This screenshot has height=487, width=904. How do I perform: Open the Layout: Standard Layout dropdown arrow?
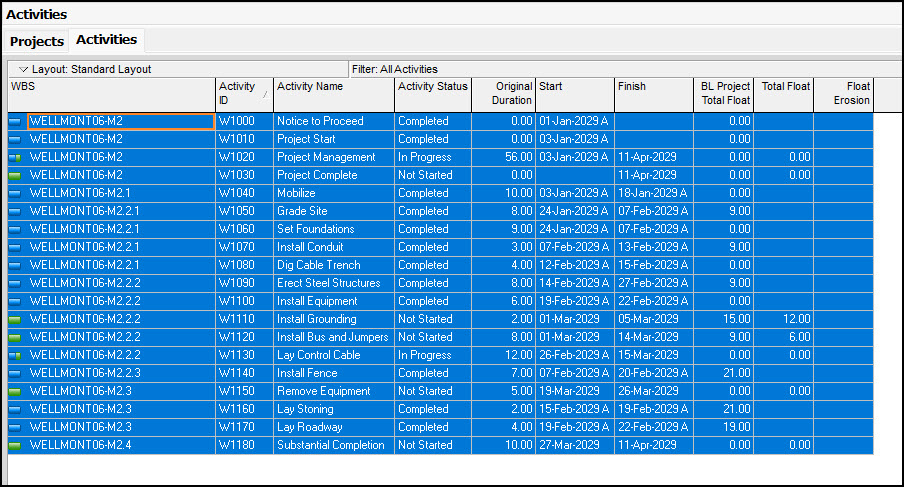coord(24,69)
